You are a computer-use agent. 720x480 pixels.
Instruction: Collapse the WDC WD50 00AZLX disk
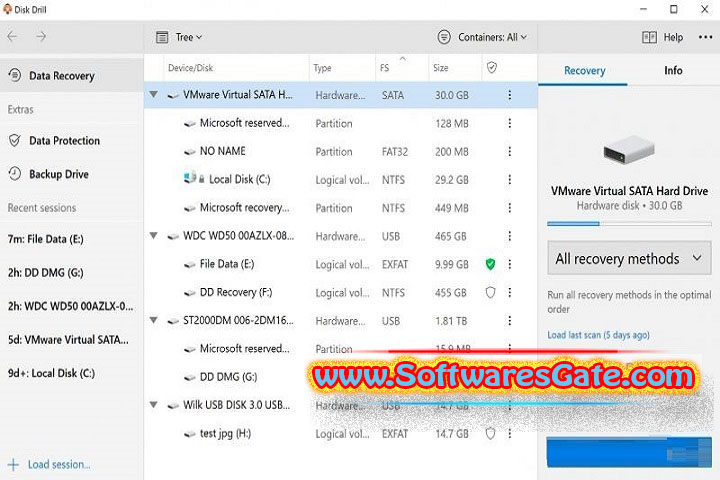point(154,236)
